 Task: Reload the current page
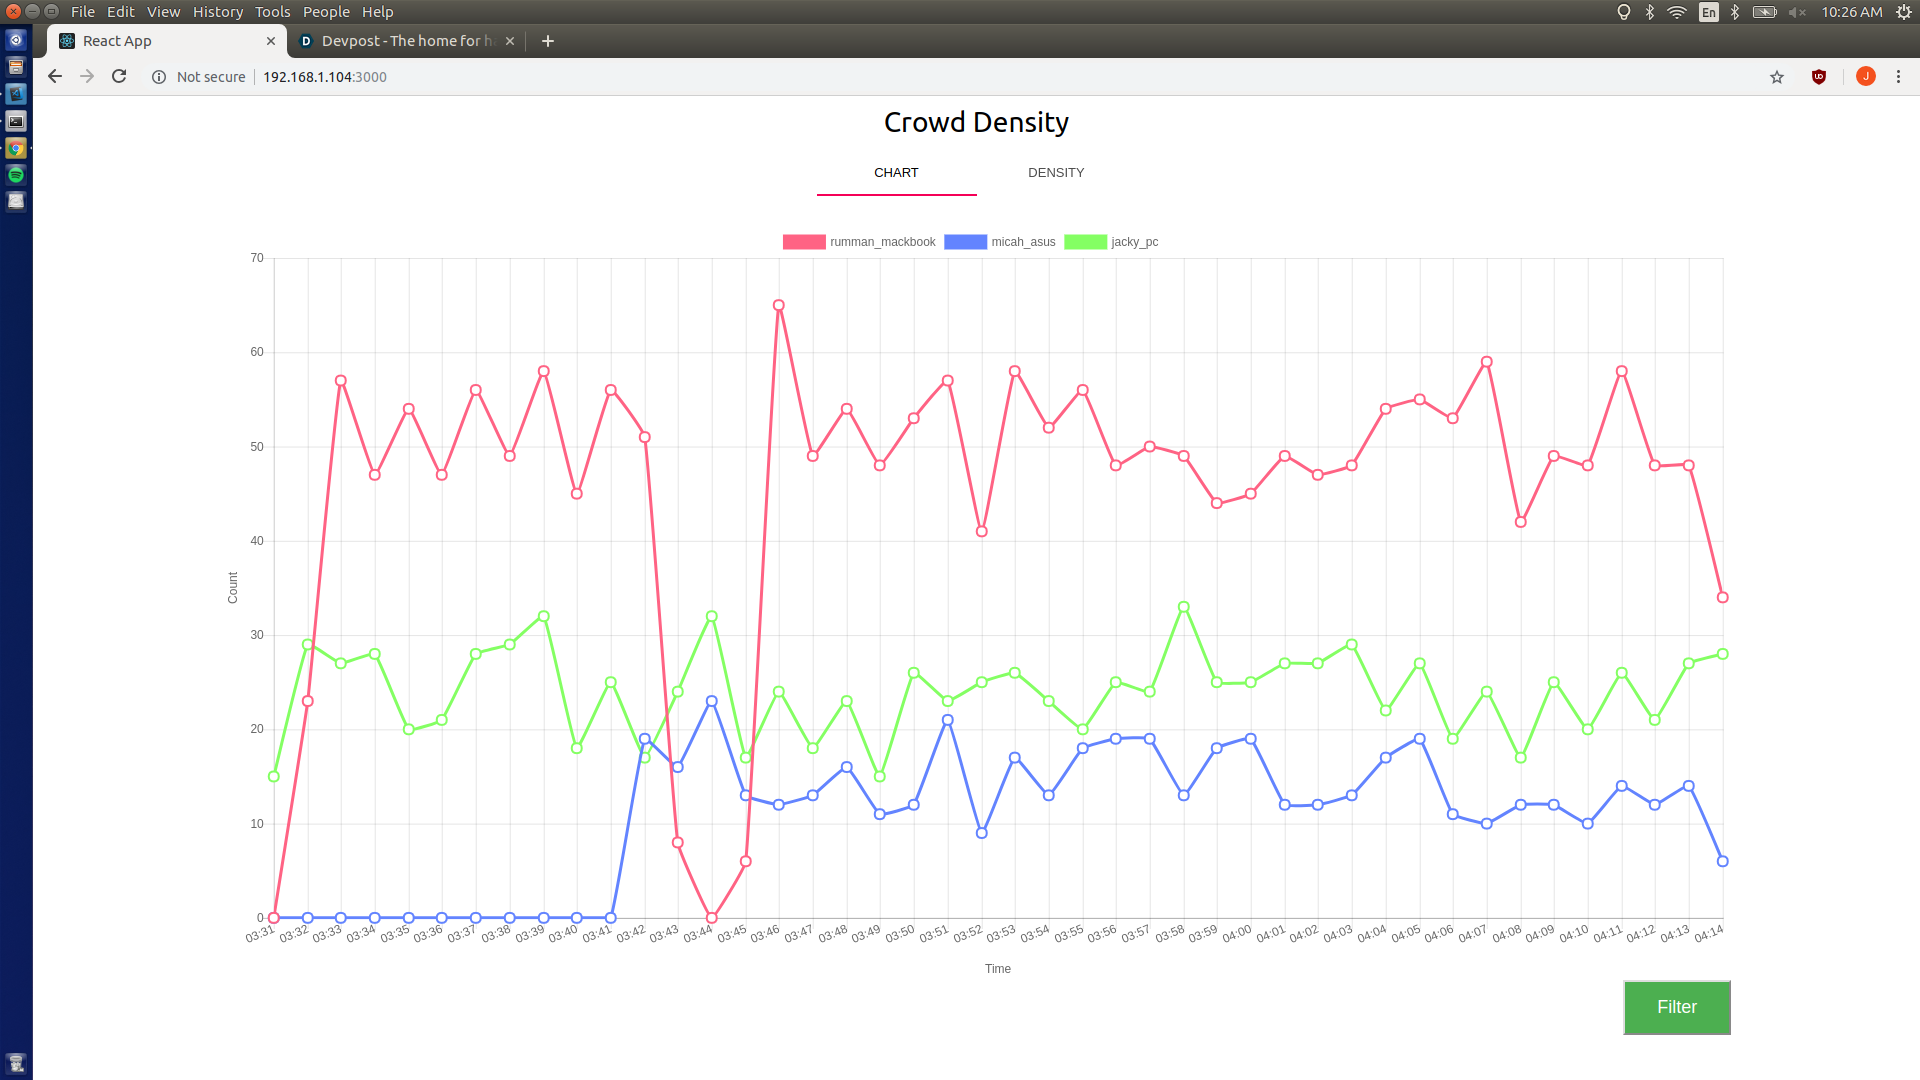[x=119, y=77]
